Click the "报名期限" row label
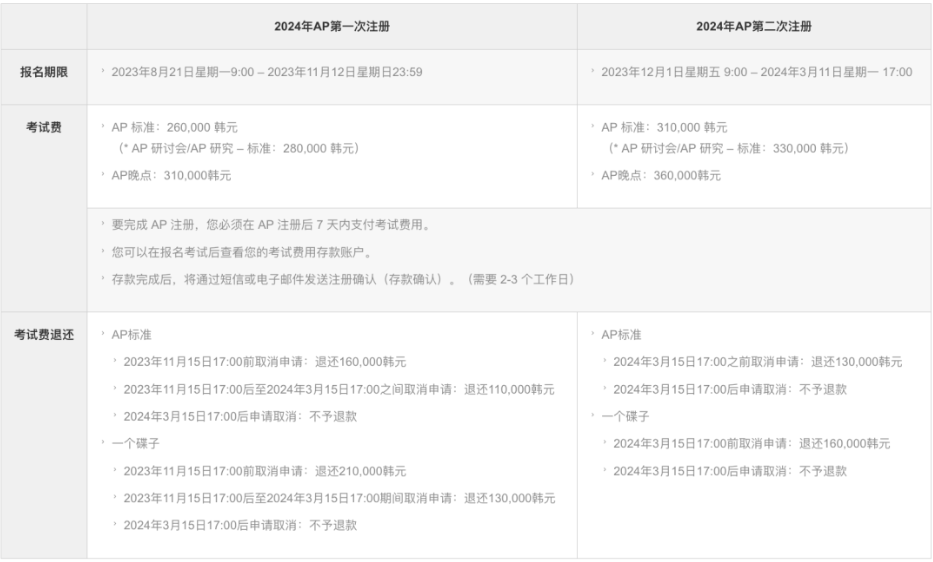The image size is (933, 562). pos(43,72)
